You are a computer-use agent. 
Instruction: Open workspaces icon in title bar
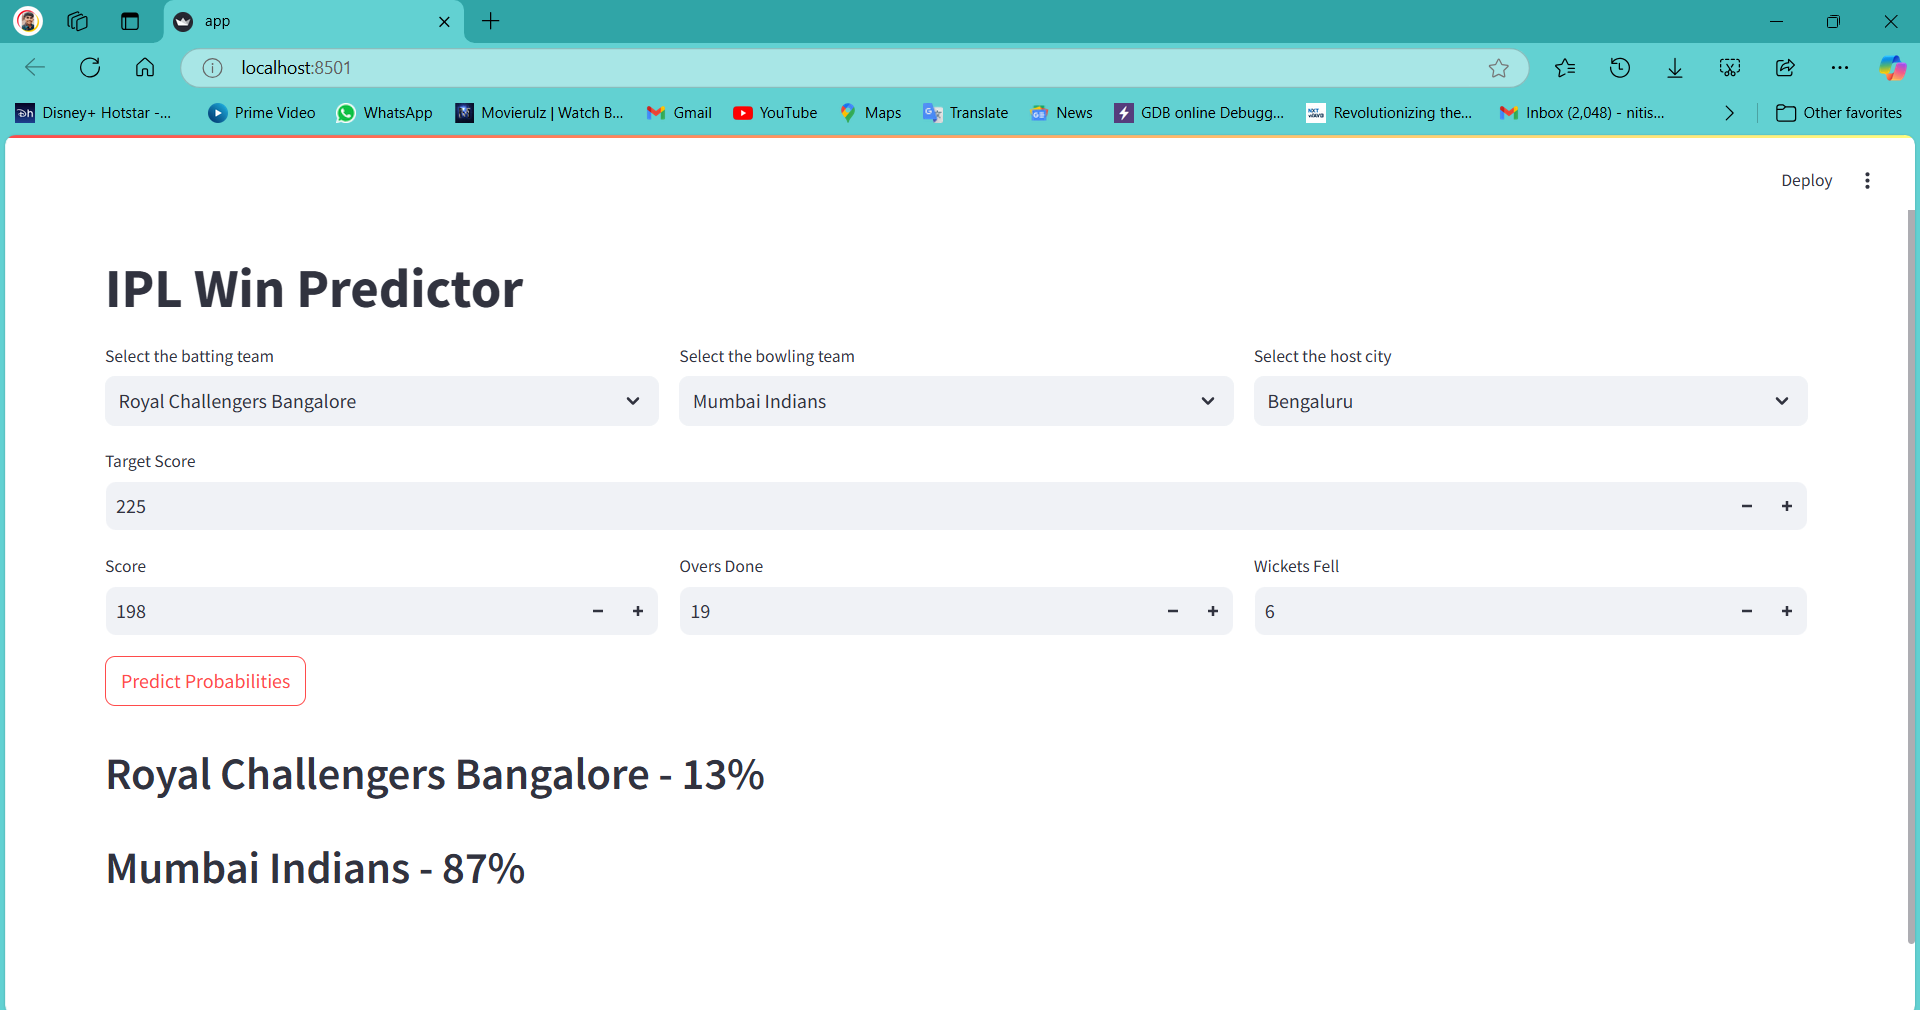[78, 21]
